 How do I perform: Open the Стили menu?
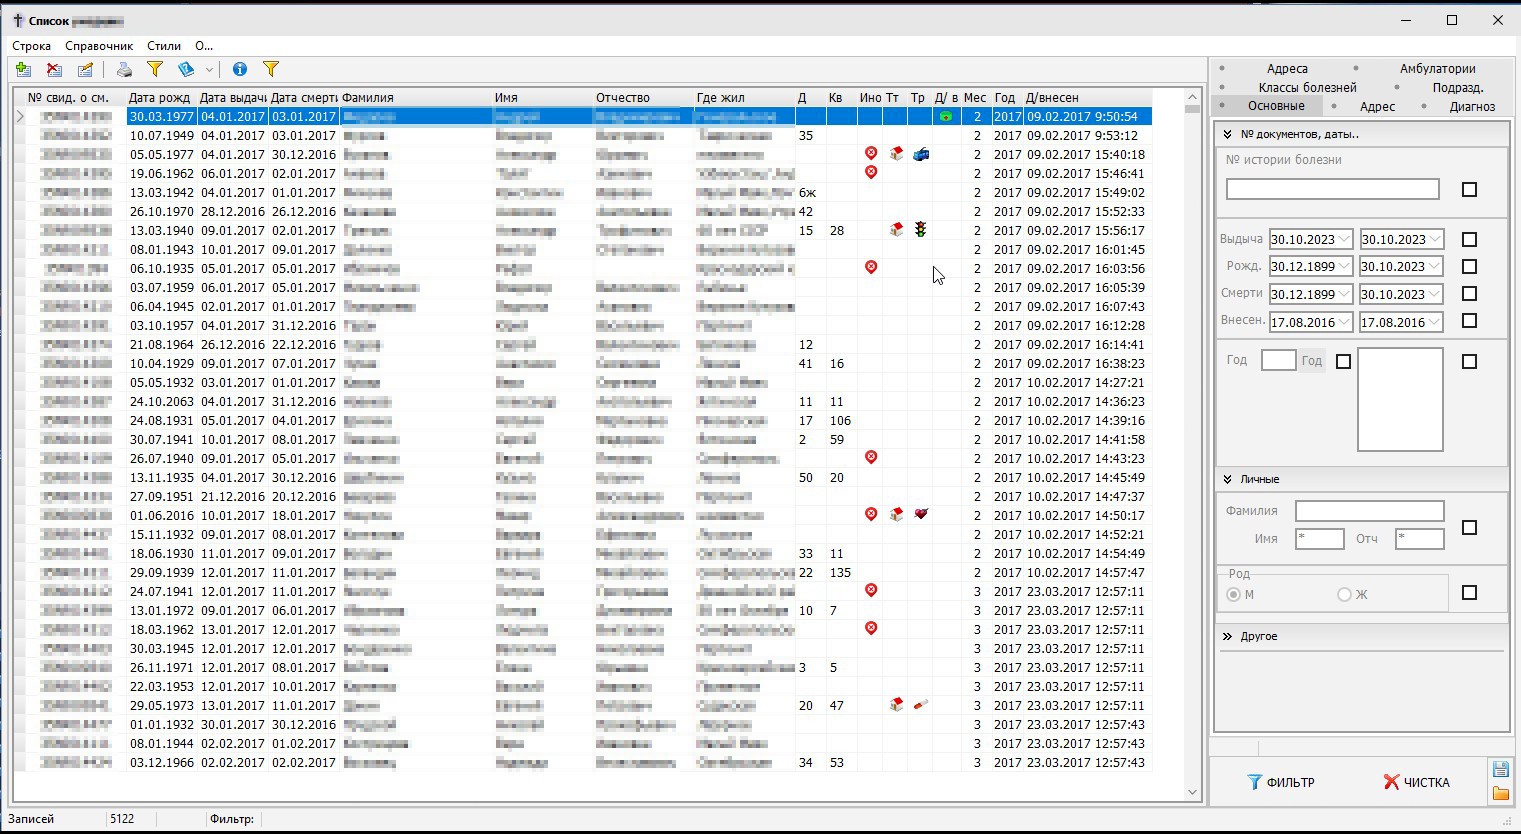pos(164,46)
